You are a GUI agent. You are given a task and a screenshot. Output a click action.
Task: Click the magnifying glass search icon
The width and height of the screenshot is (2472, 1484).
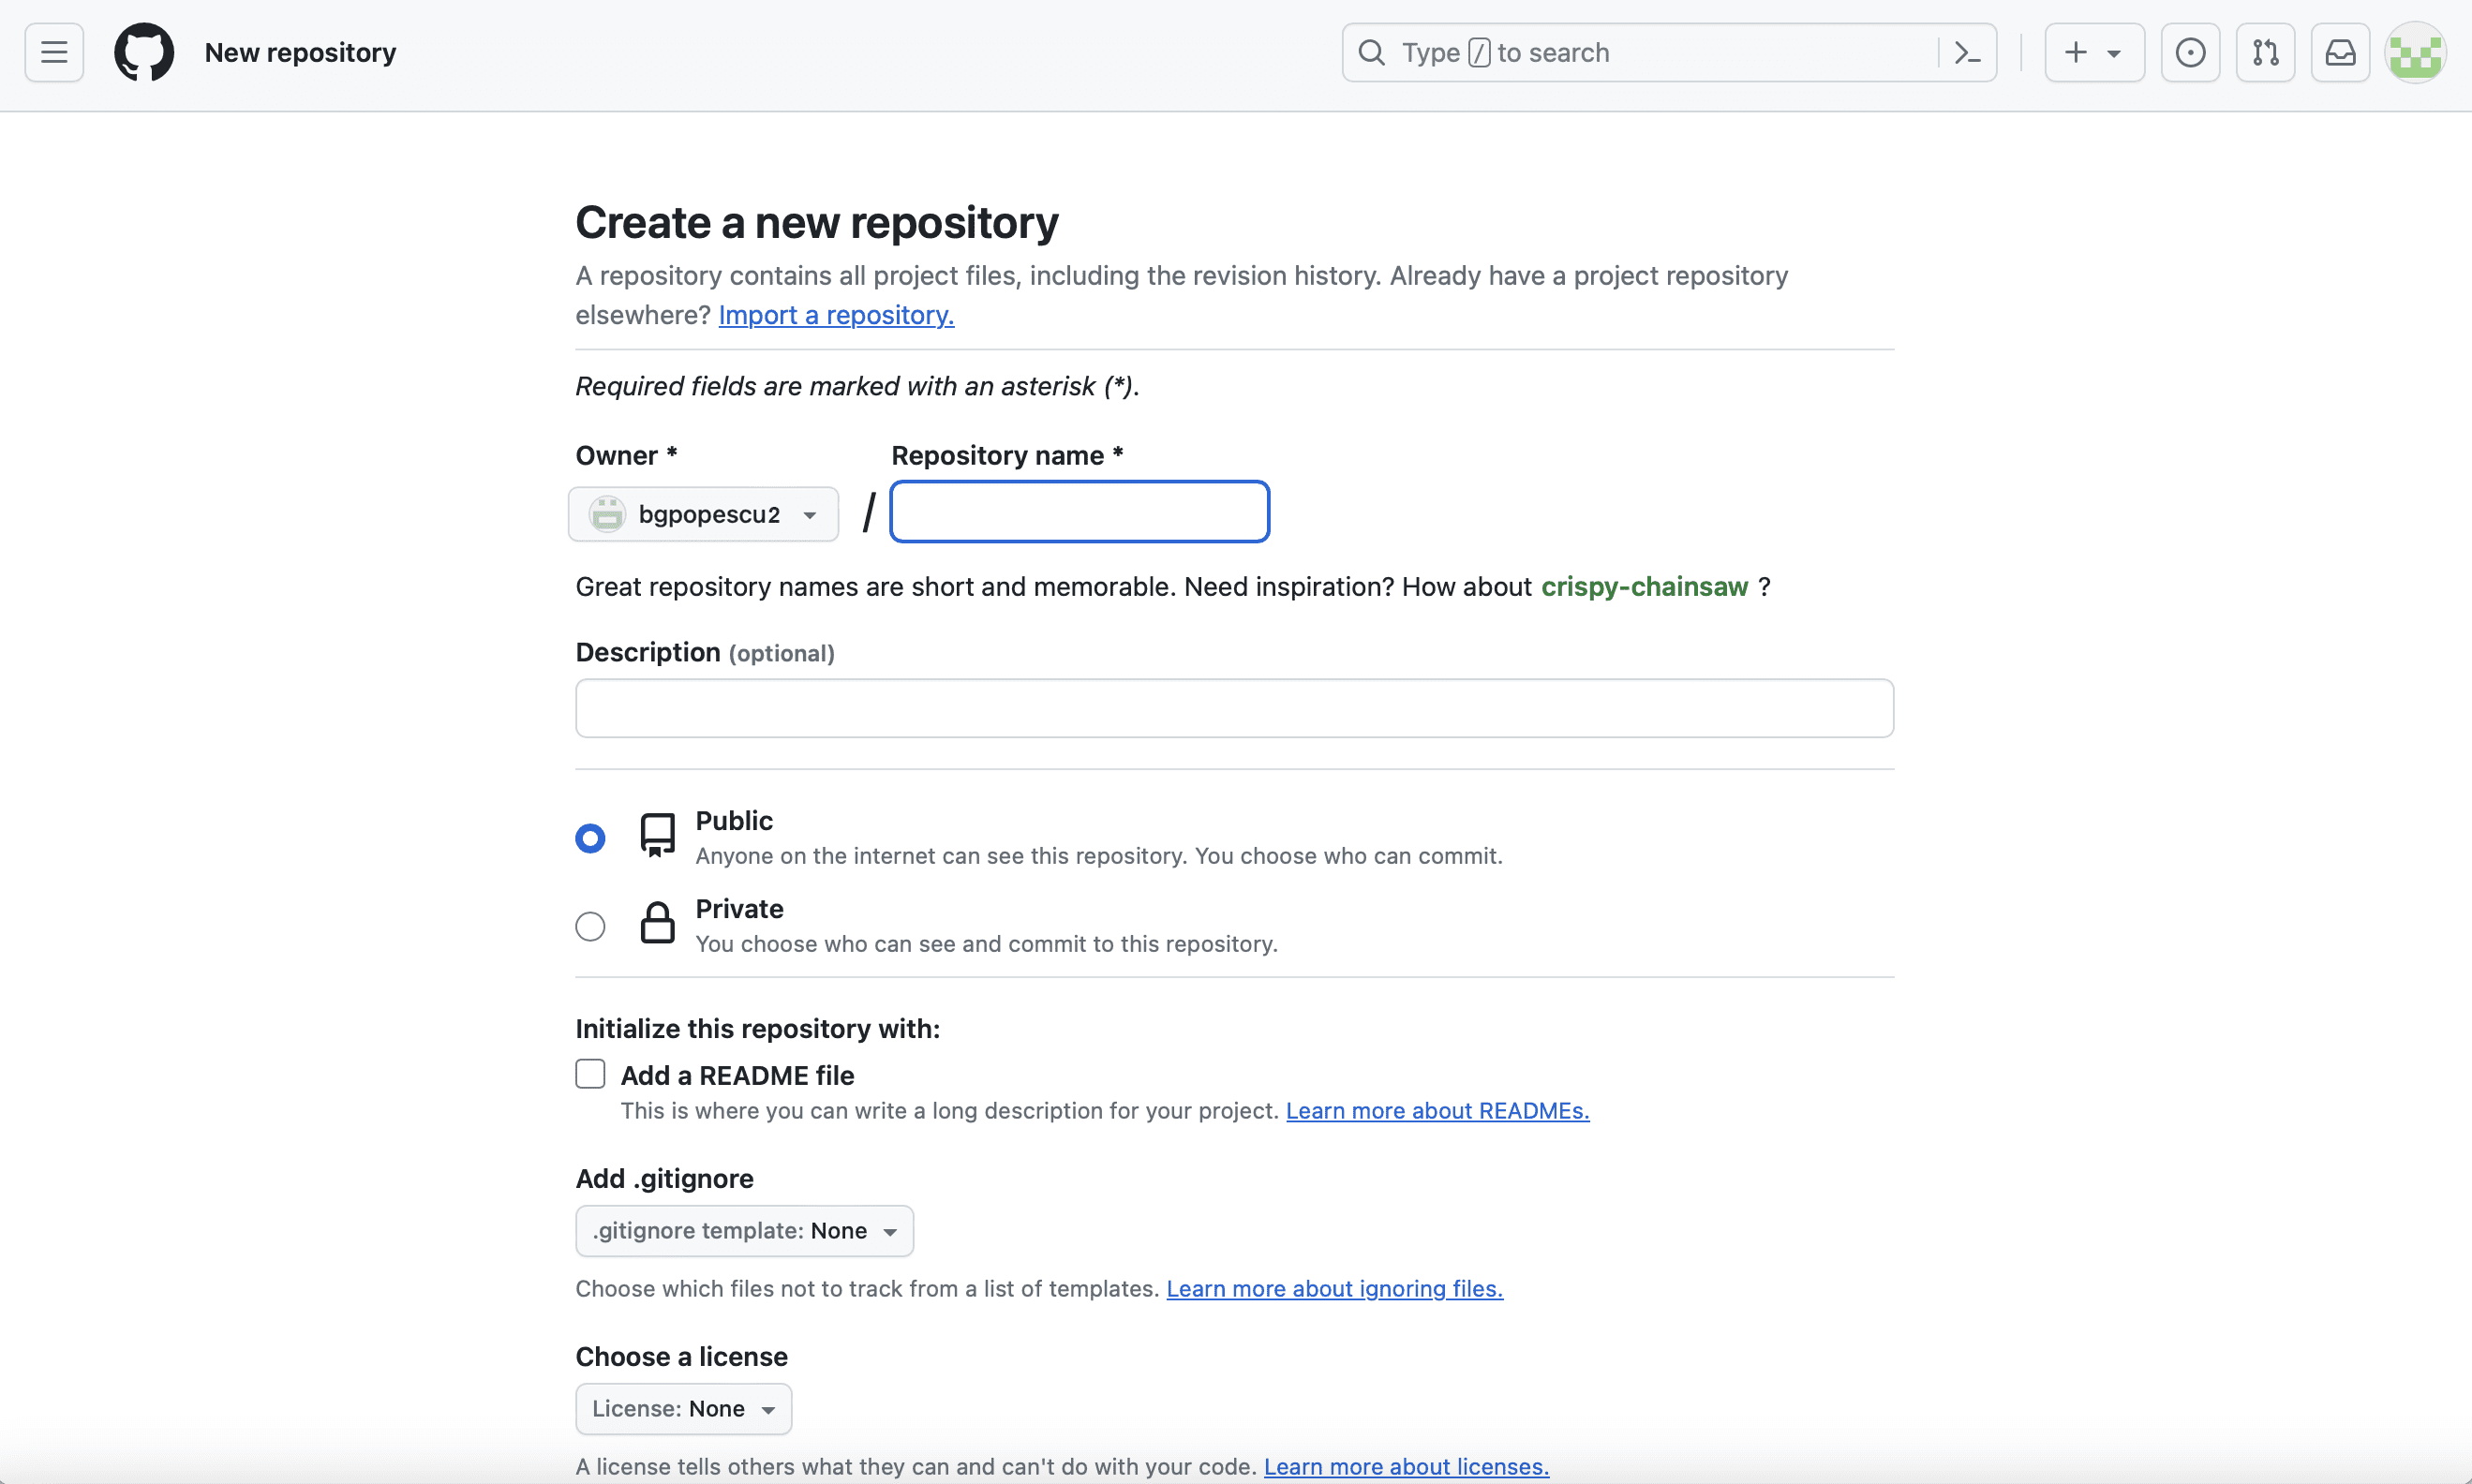(x=1372, y=52)
